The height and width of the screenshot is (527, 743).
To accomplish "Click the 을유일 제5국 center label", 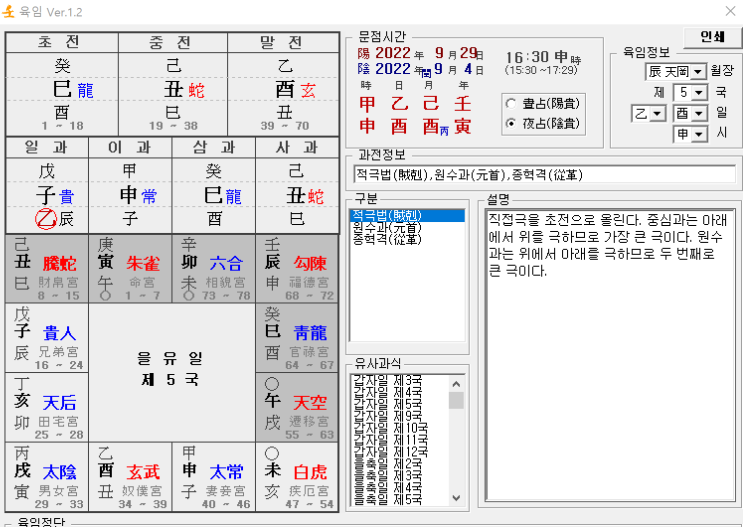I will [170, 368].
